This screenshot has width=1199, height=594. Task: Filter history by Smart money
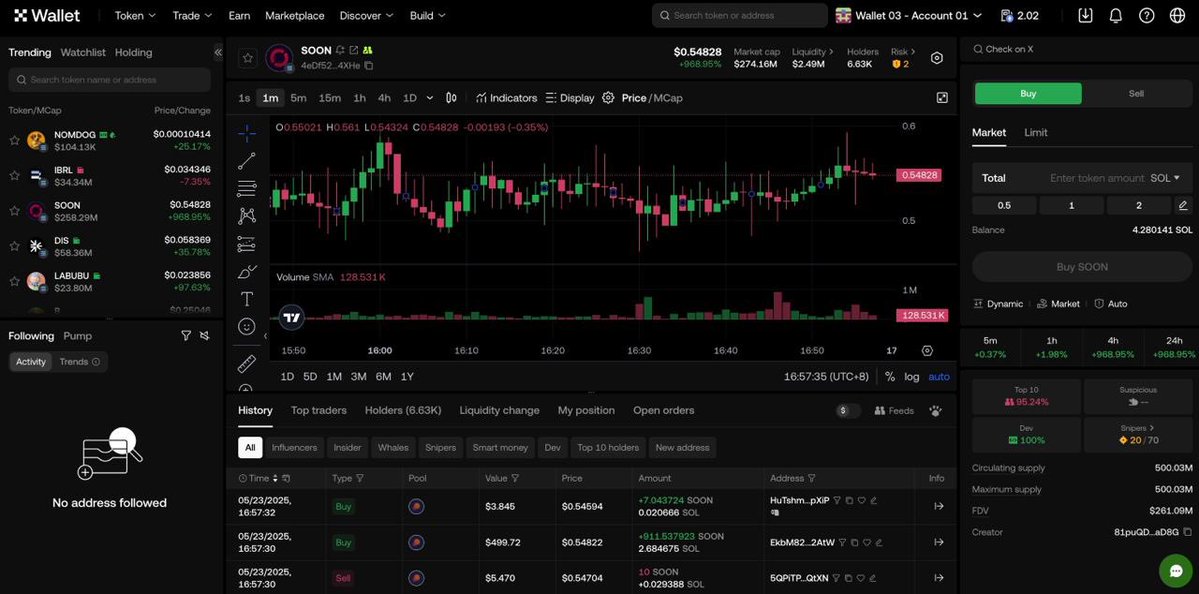click(x=500, y=447)
